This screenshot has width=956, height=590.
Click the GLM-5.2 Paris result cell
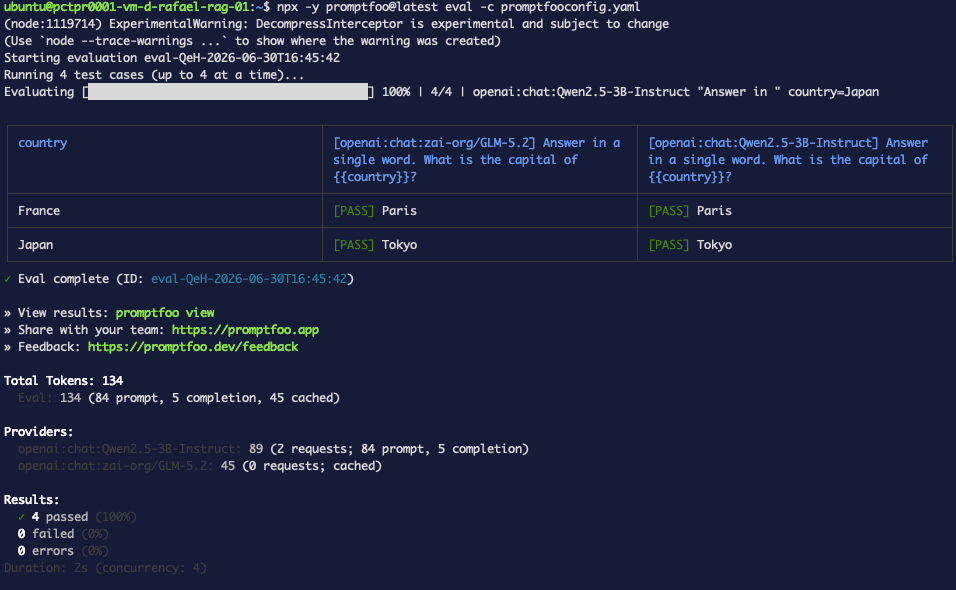(480, 211)
